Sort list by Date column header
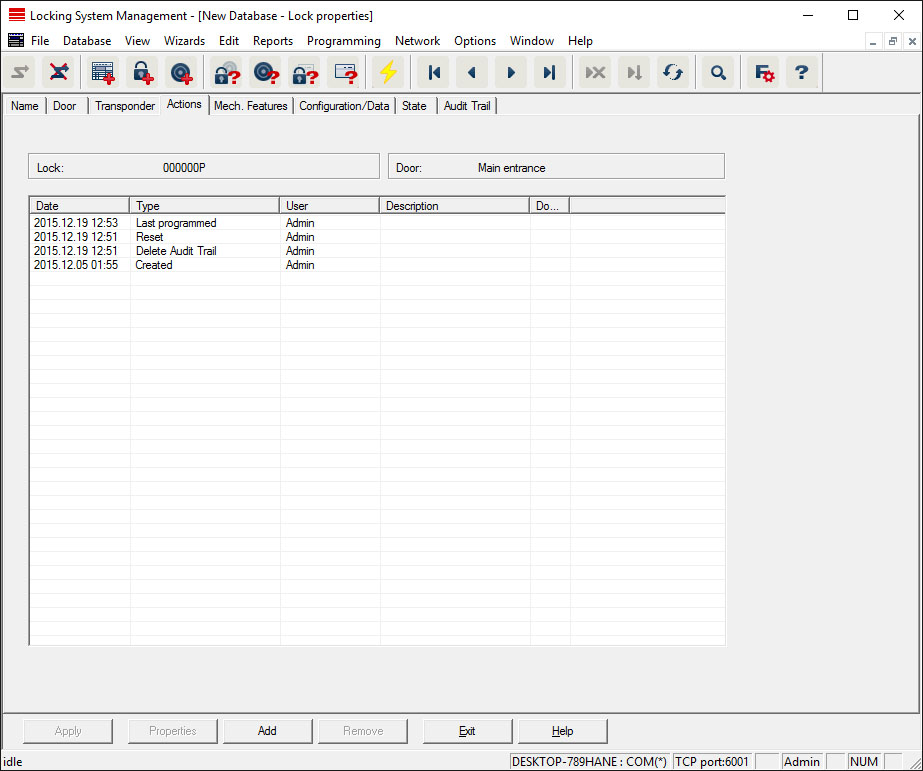The width and height of the screenshot is (923, 771). pos(80,206)
